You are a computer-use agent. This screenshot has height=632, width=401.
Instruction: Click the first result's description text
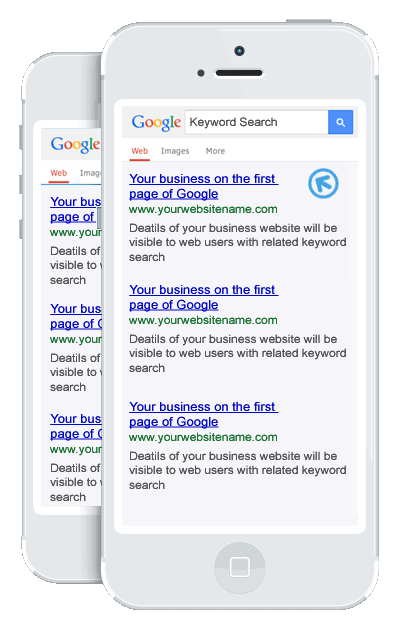click(238, 243)
